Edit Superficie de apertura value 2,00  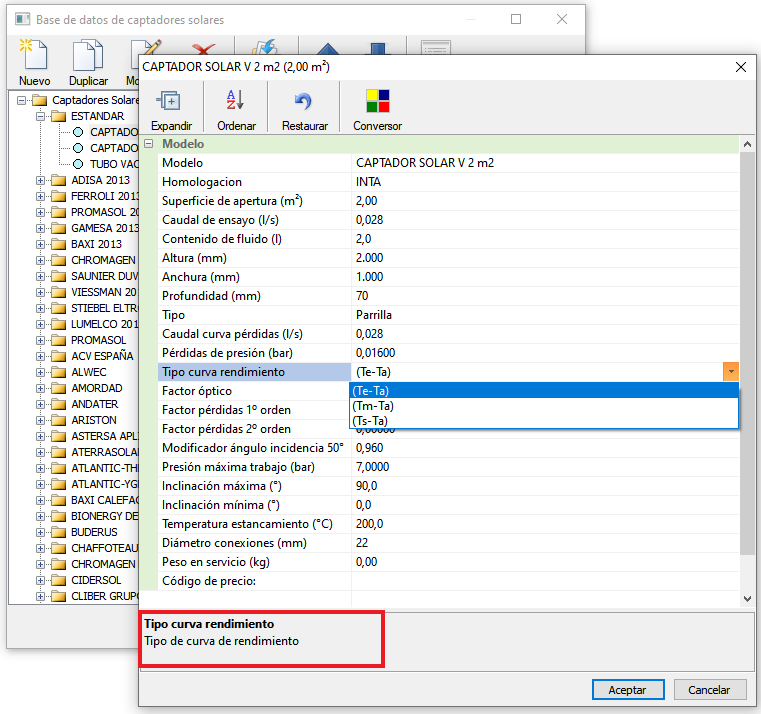(545, 201)
